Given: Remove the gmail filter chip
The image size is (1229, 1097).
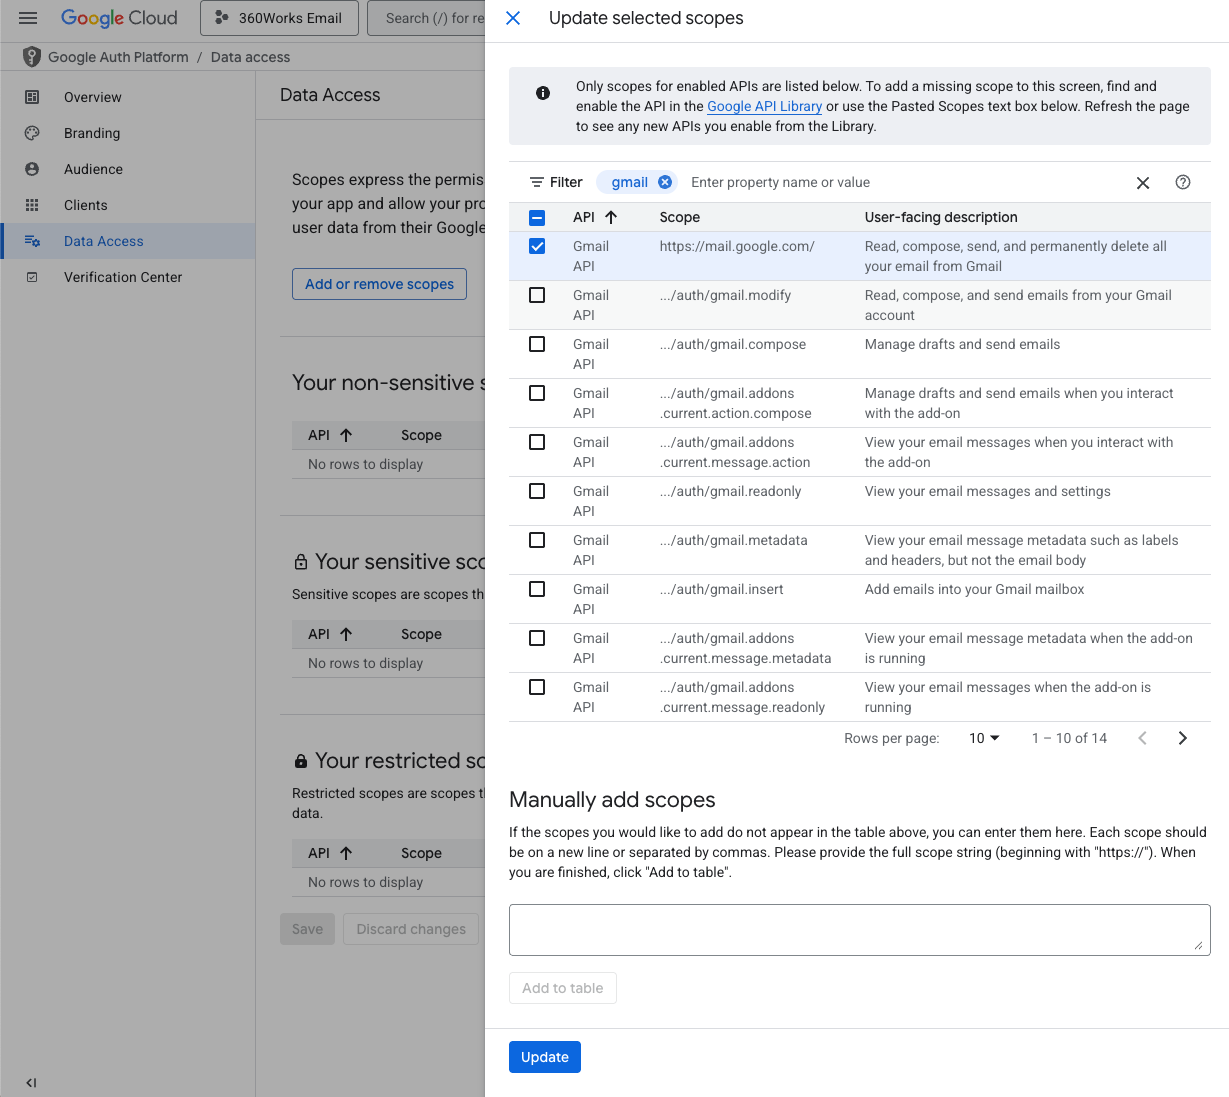Looking at the screenshot, I should [x=665, y=182].
